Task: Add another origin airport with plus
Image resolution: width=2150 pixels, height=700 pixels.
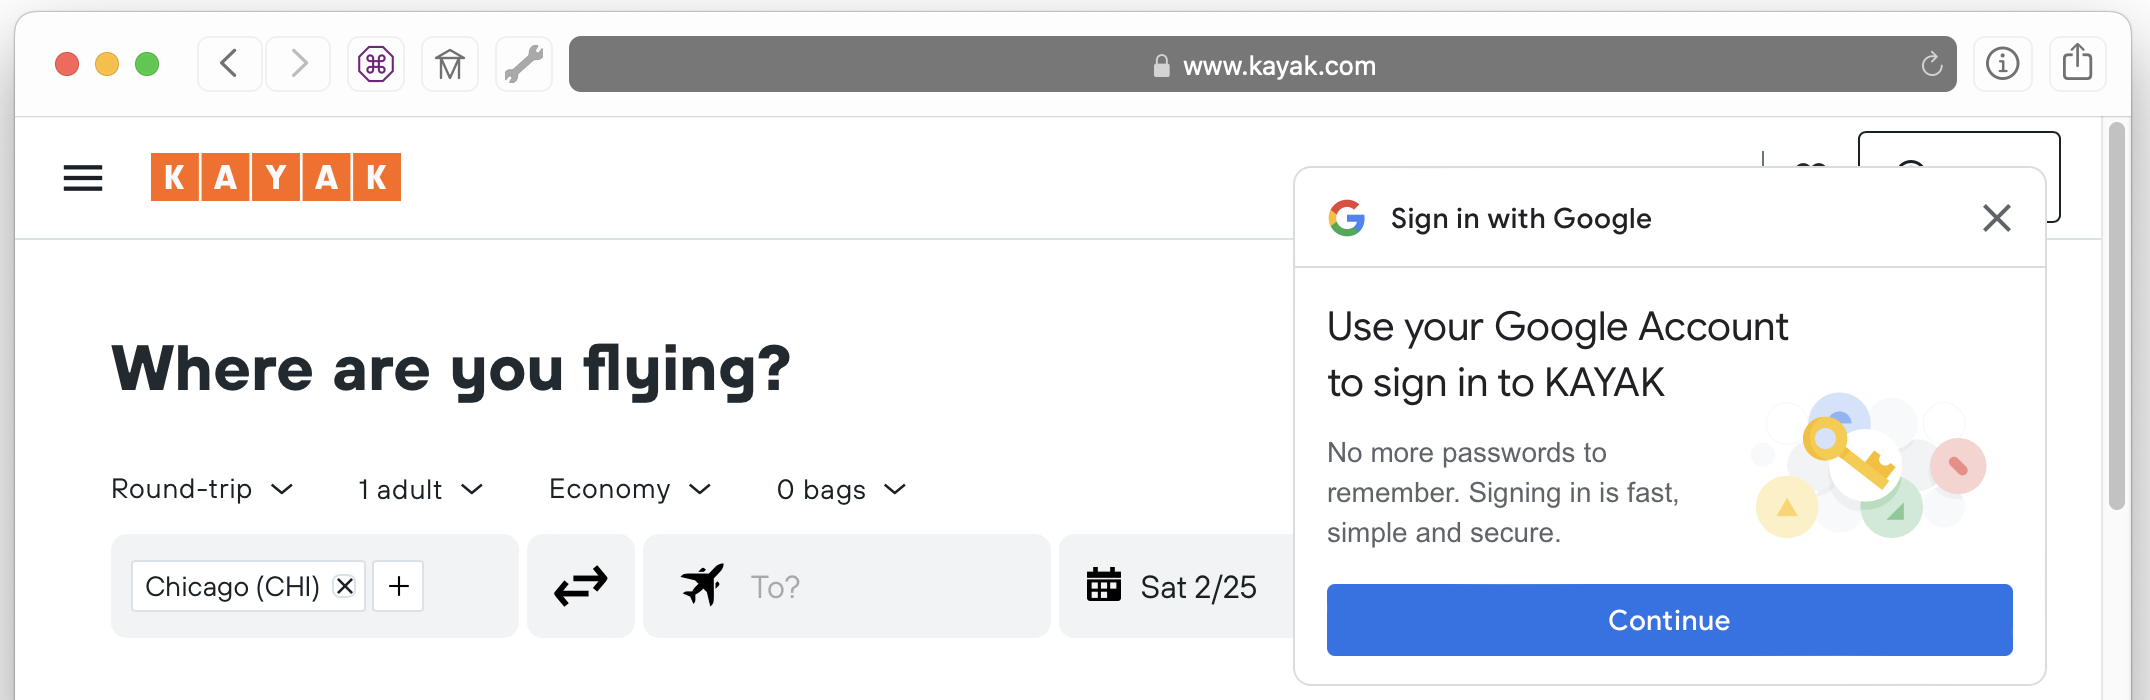Action: click(398, 586)
